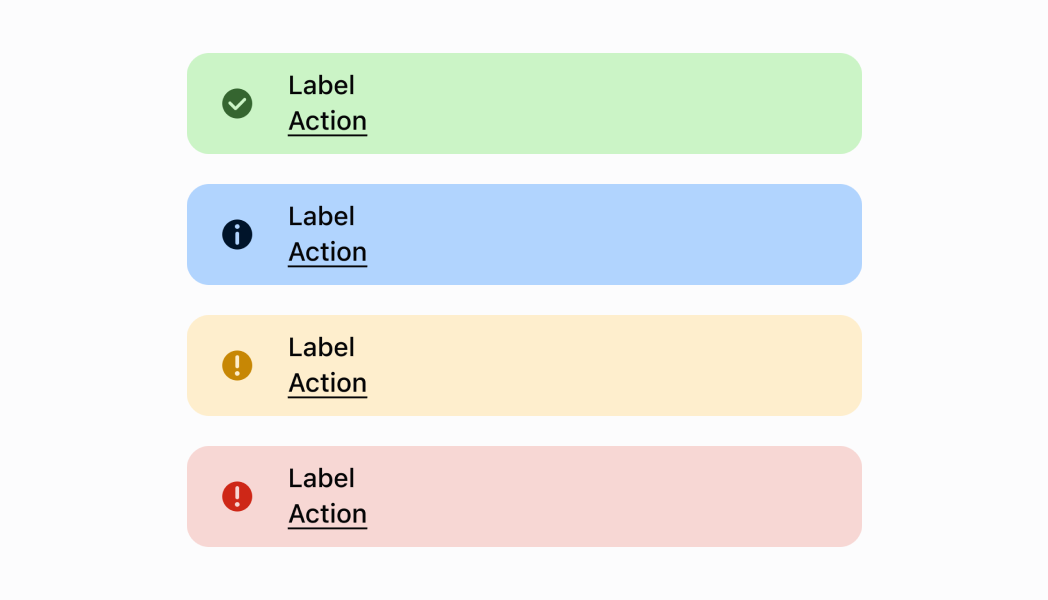Viewport: 1048px width, 600px height.
Task: Click empty area of yellow warning banner
Action: point(620,365)
